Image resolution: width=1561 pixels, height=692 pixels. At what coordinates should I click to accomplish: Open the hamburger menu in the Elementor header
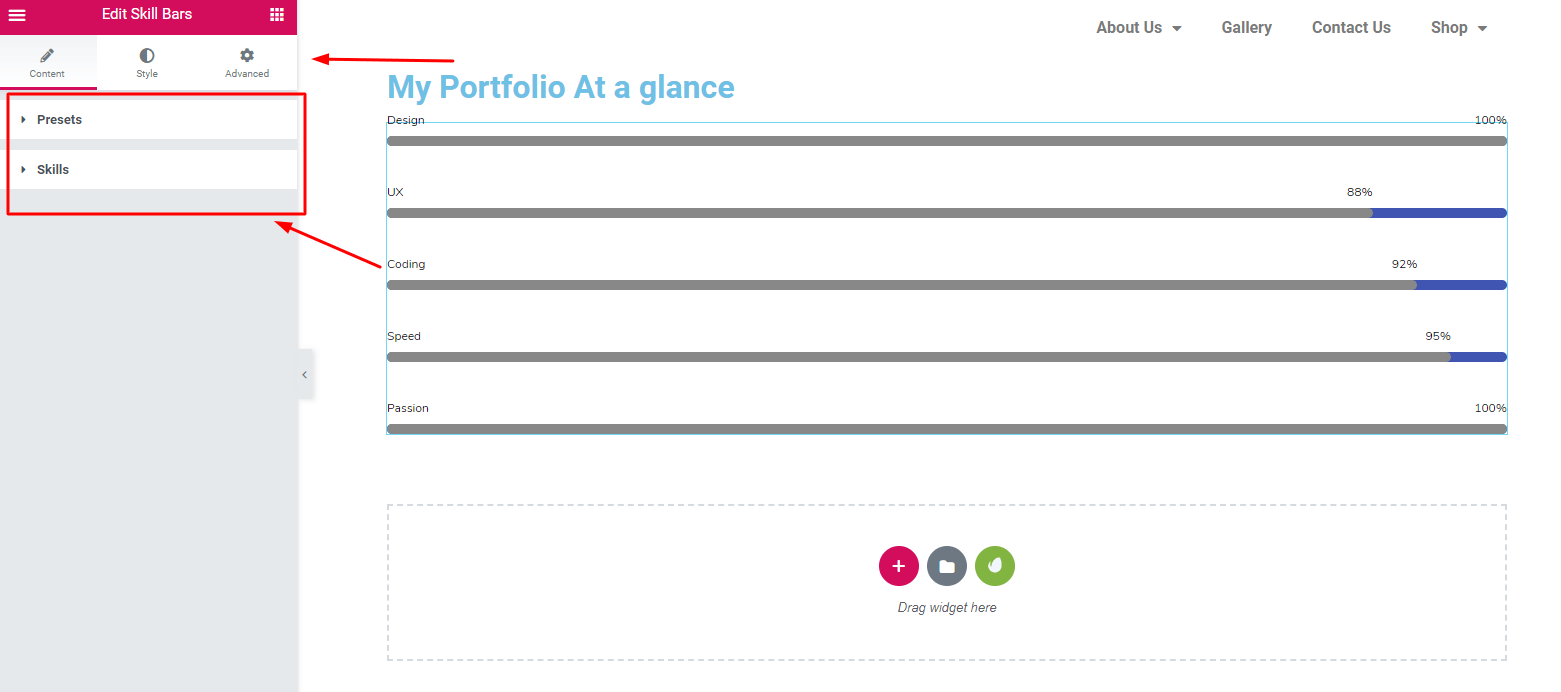pos(17,15)
